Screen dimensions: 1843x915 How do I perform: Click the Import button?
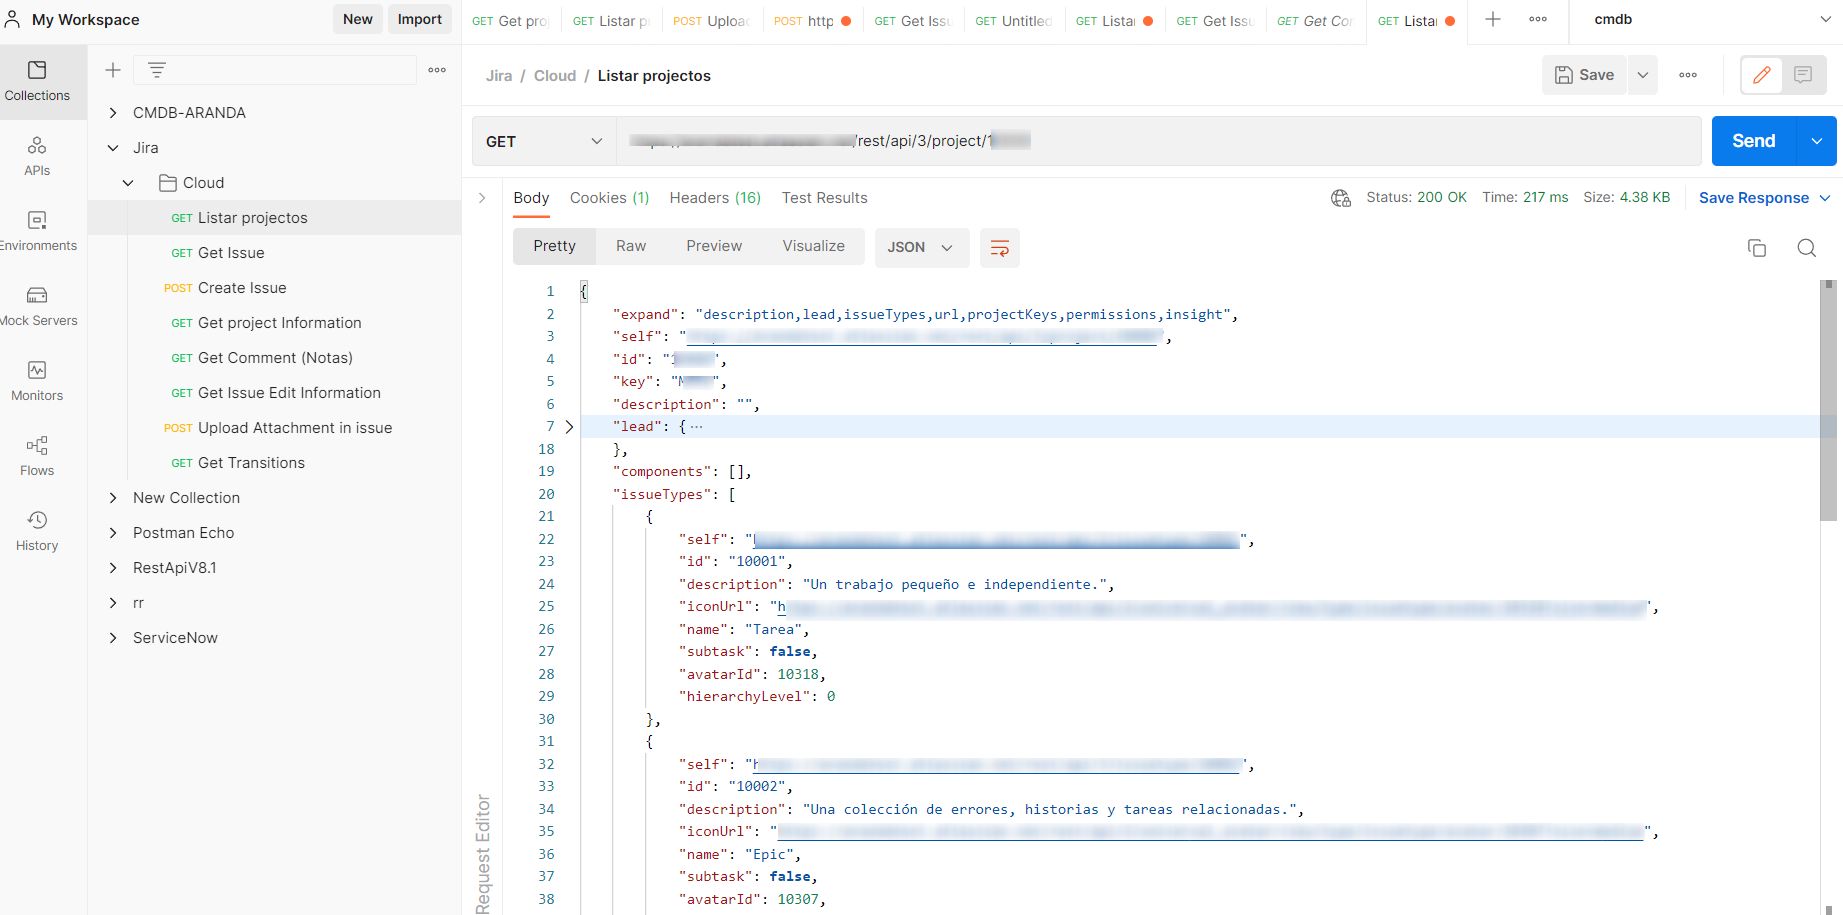point(419,19)
